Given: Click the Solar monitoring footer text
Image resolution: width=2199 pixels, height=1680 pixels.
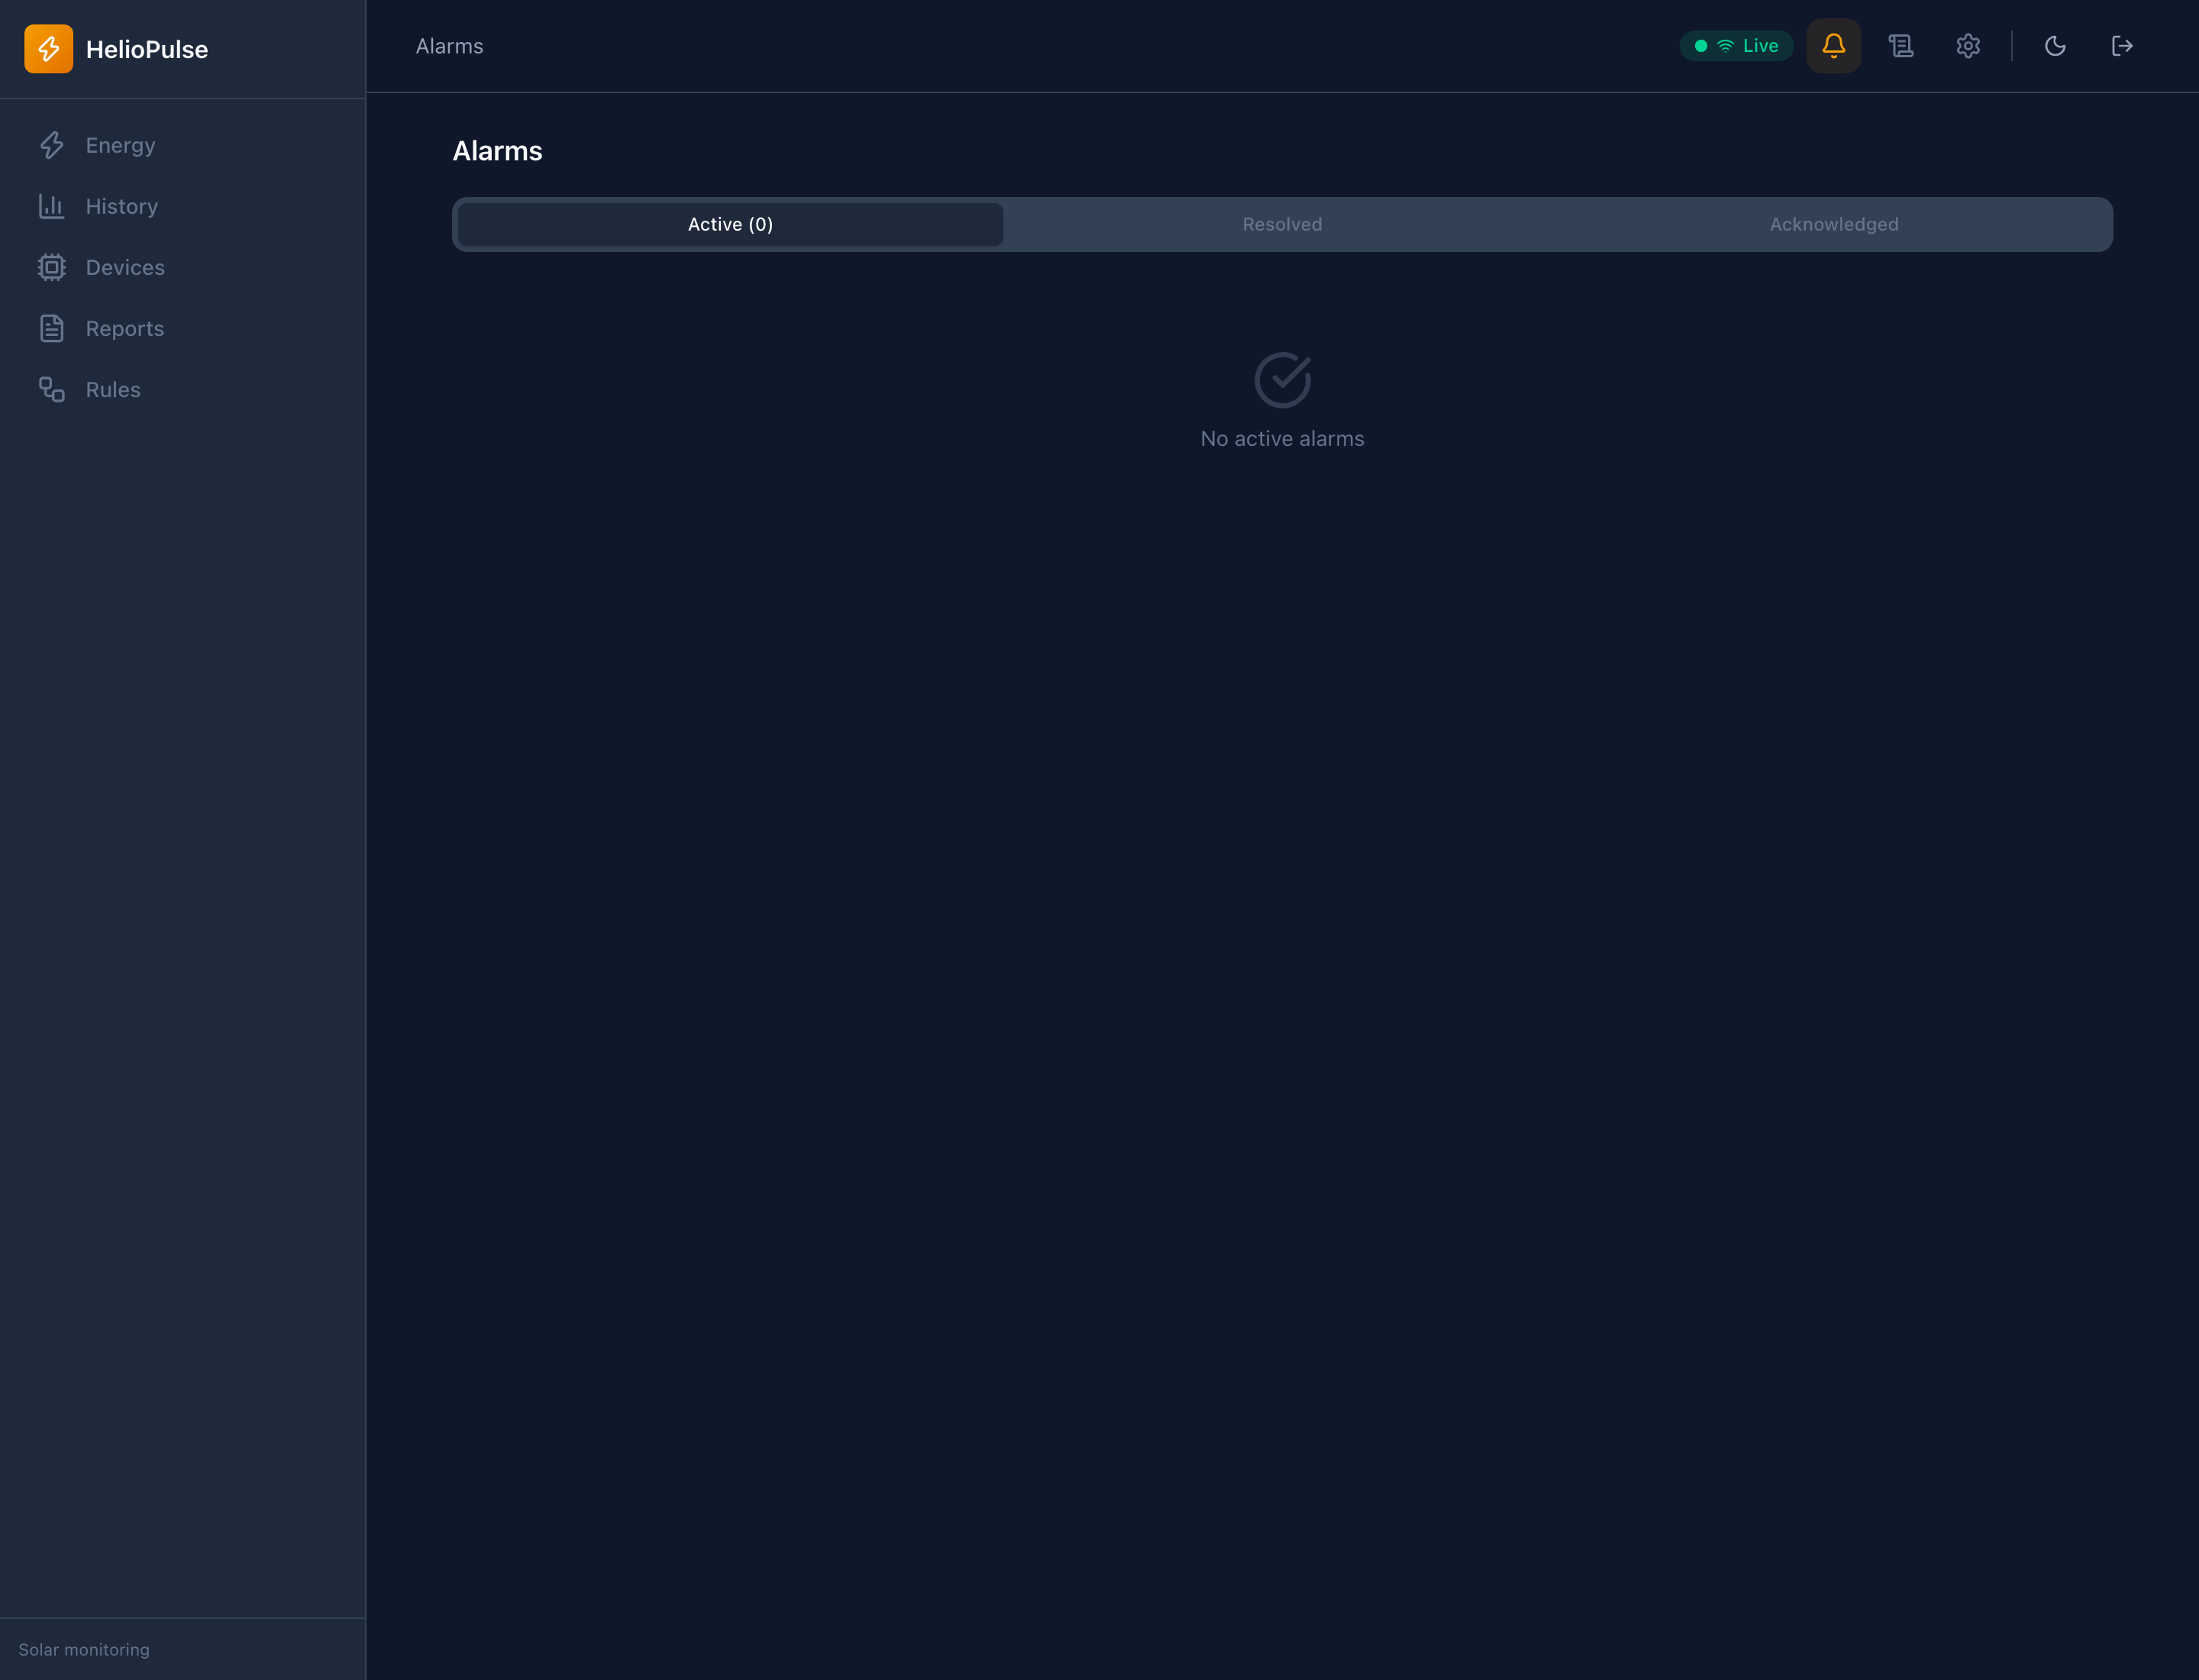Looking at the screenshot, I should tap(84, 1650).
